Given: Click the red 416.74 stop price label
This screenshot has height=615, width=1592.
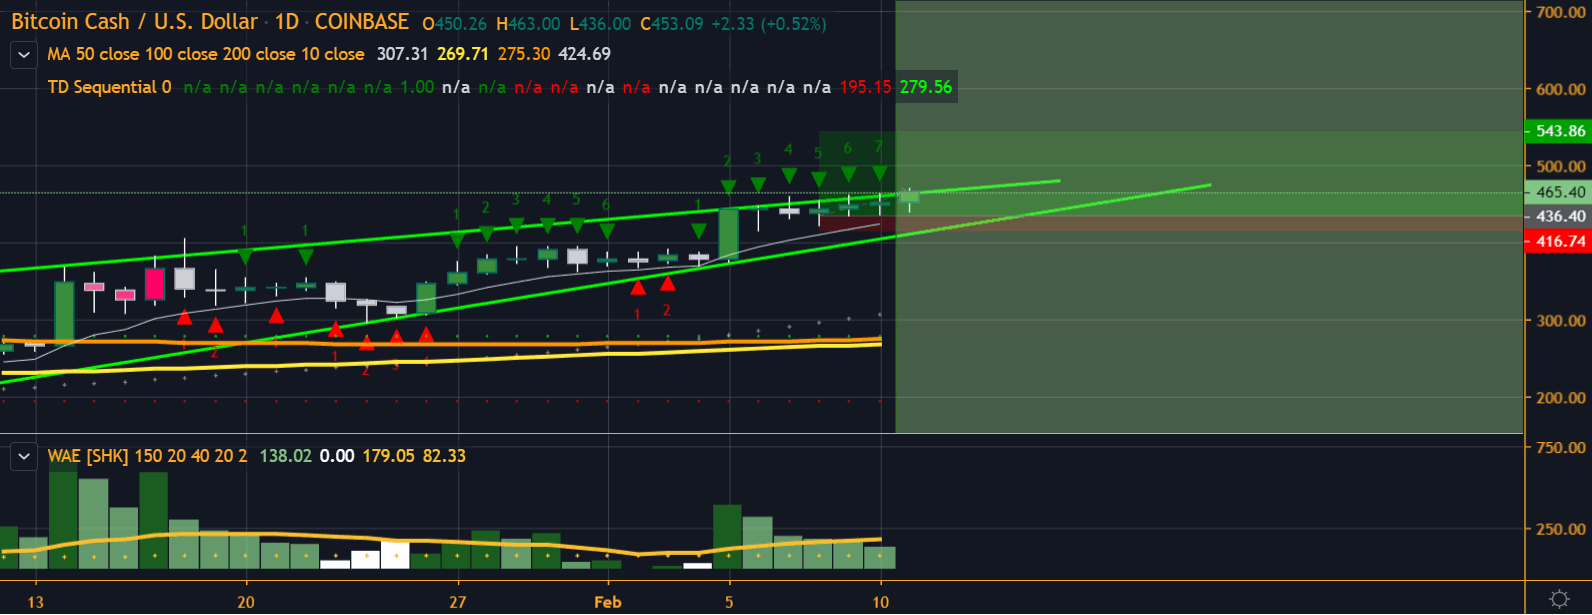Looking at the screenshot, I should 1558,241.
